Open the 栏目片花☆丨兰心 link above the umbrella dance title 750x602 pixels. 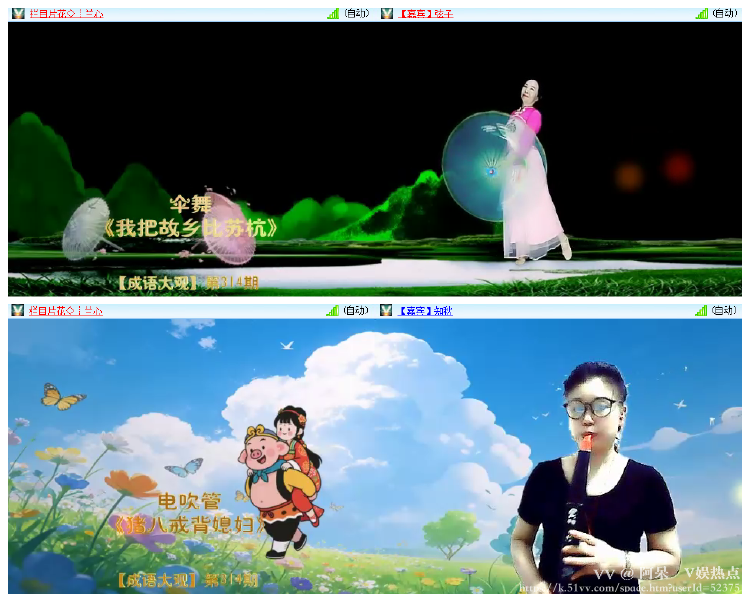66,14
